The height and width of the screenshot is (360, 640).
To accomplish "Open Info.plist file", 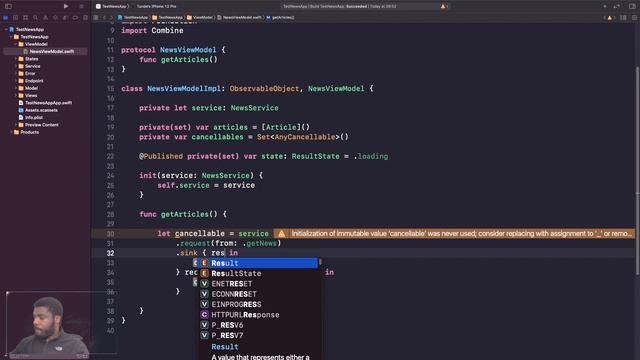I will 31,118.
